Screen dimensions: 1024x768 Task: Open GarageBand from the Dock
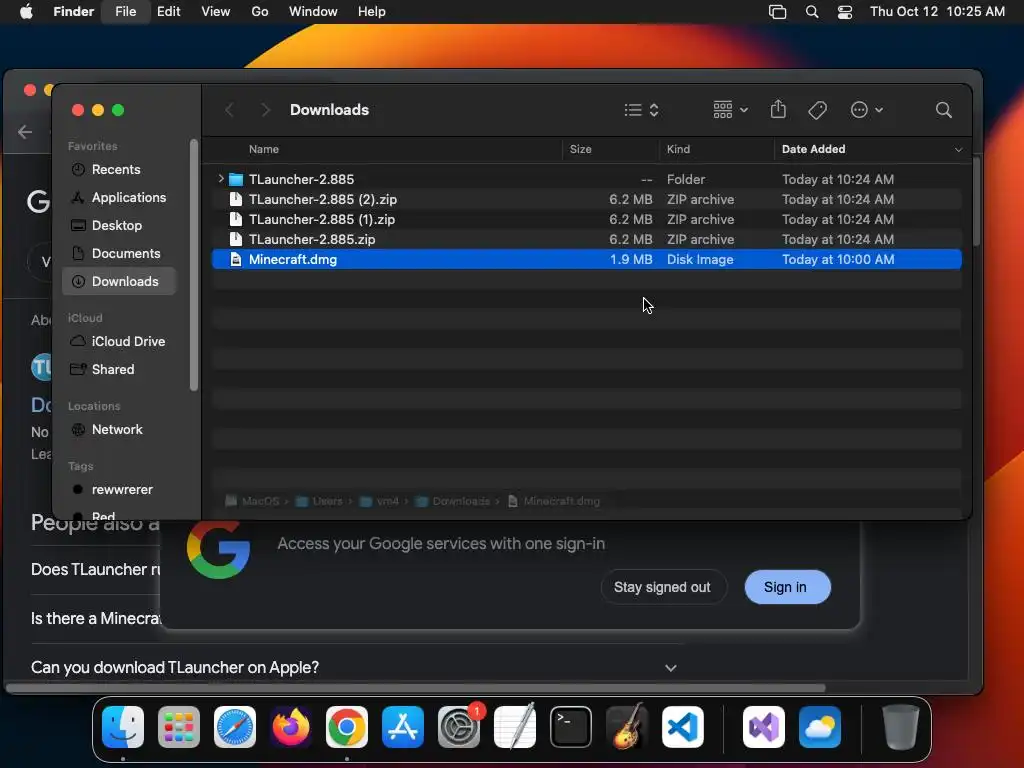click(627, 727)
